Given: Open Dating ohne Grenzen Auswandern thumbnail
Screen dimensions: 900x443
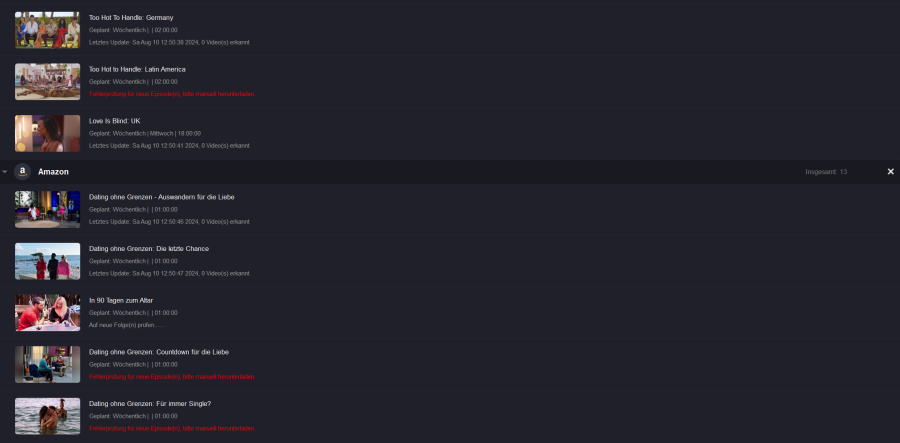Looking at the screenshot, I should [x=48, y=209].
